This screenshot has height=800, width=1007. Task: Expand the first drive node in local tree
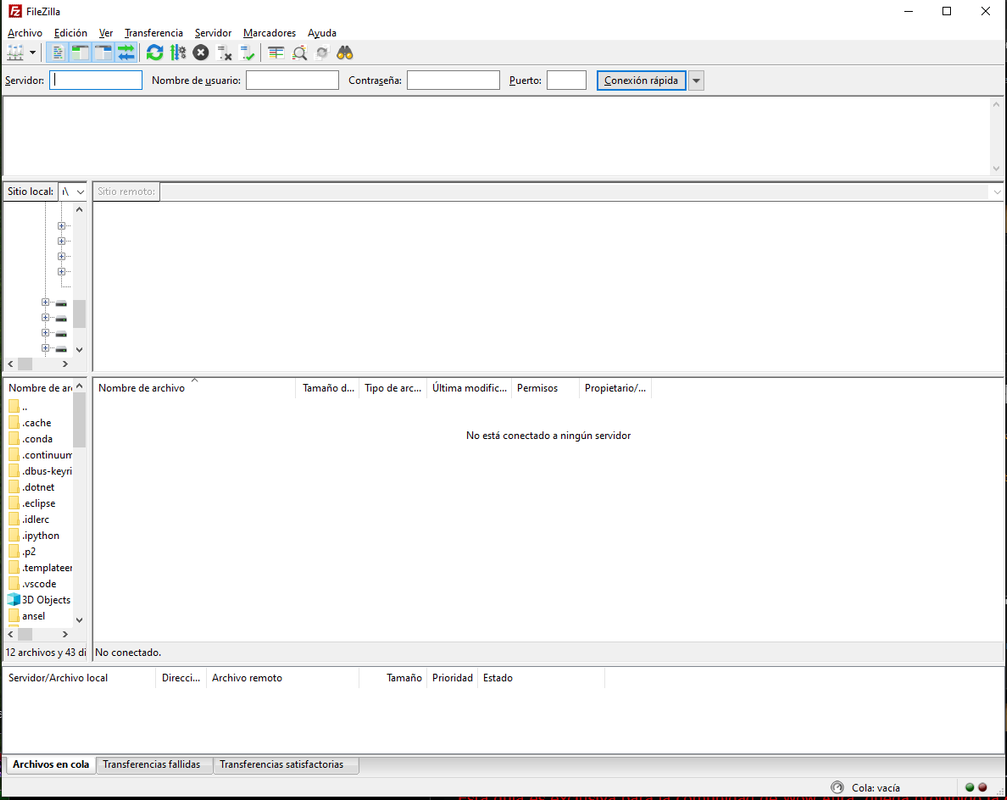(x=45, y=302)
